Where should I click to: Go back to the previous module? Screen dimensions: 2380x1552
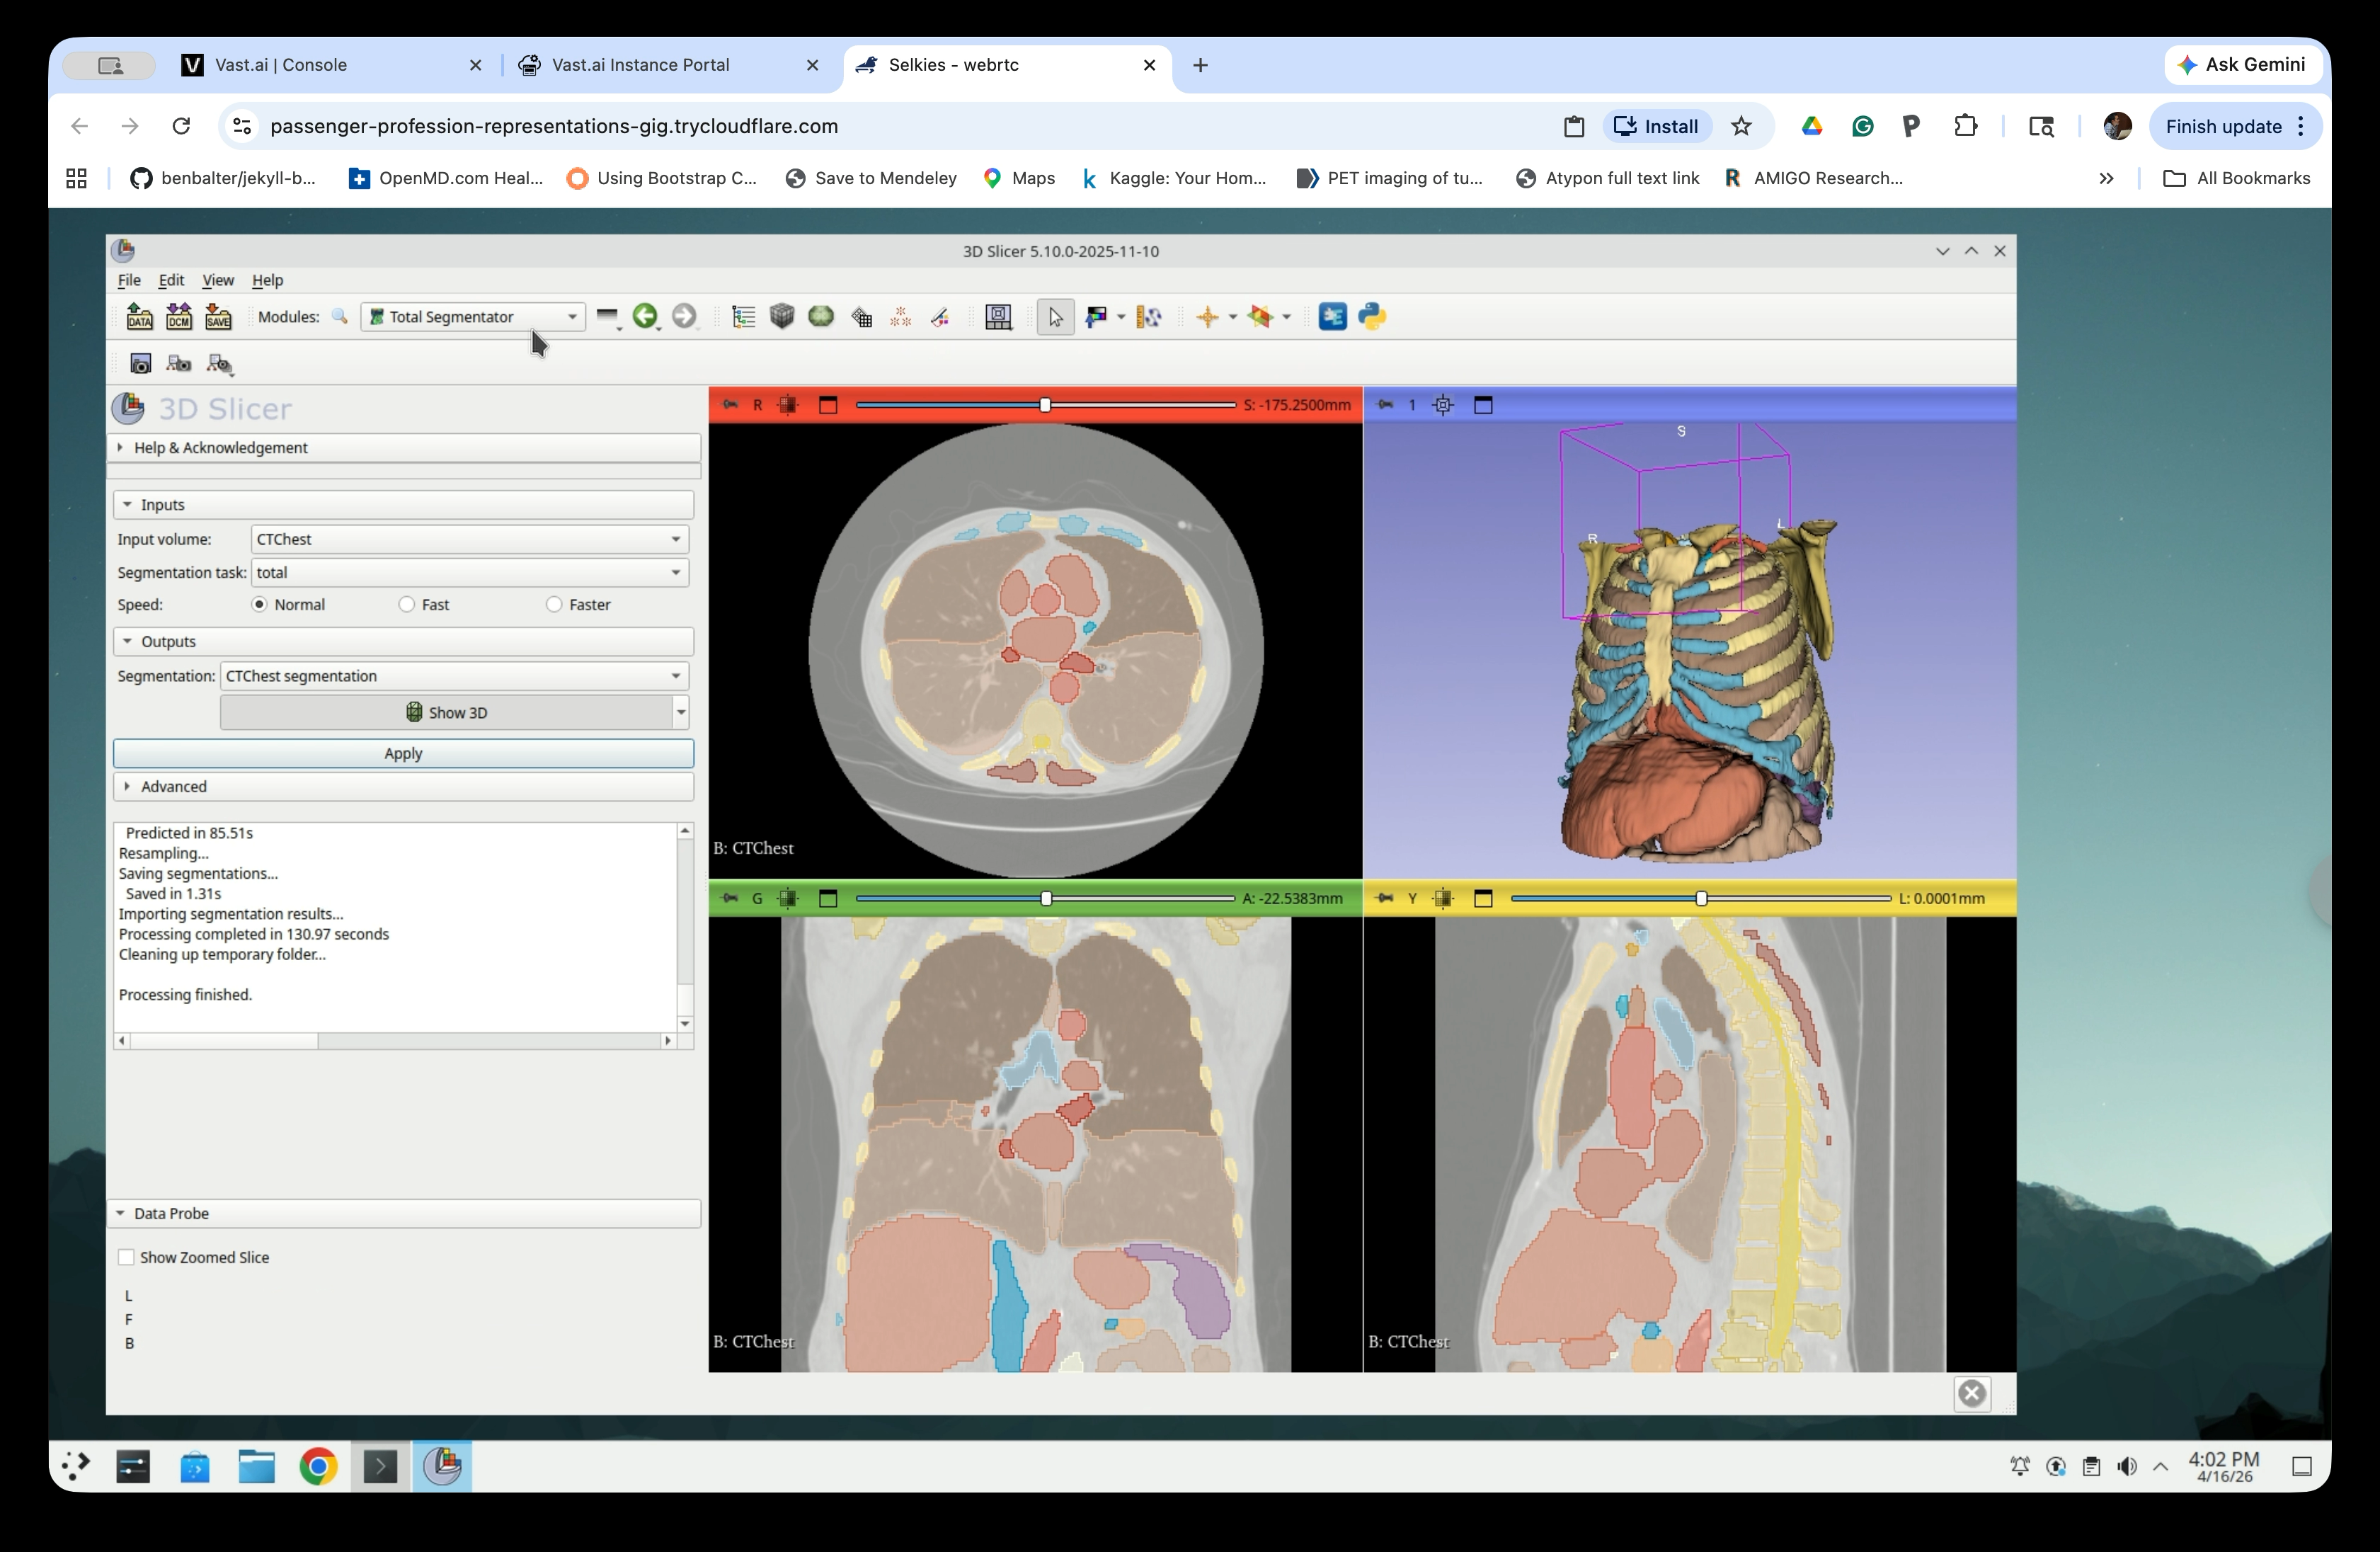coord(647,317)
